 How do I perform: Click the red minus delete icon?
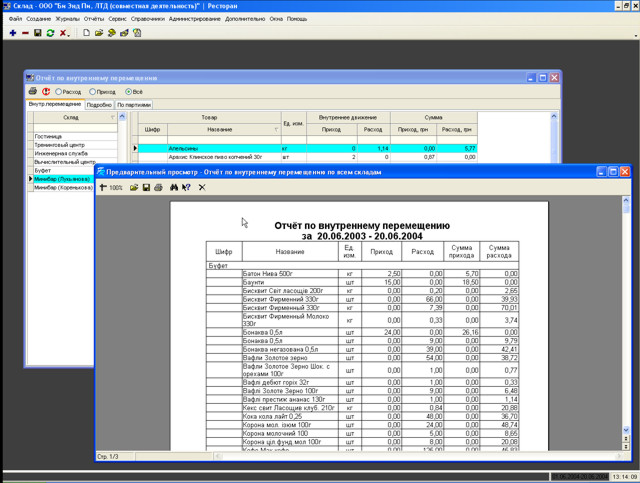[25, 33]
